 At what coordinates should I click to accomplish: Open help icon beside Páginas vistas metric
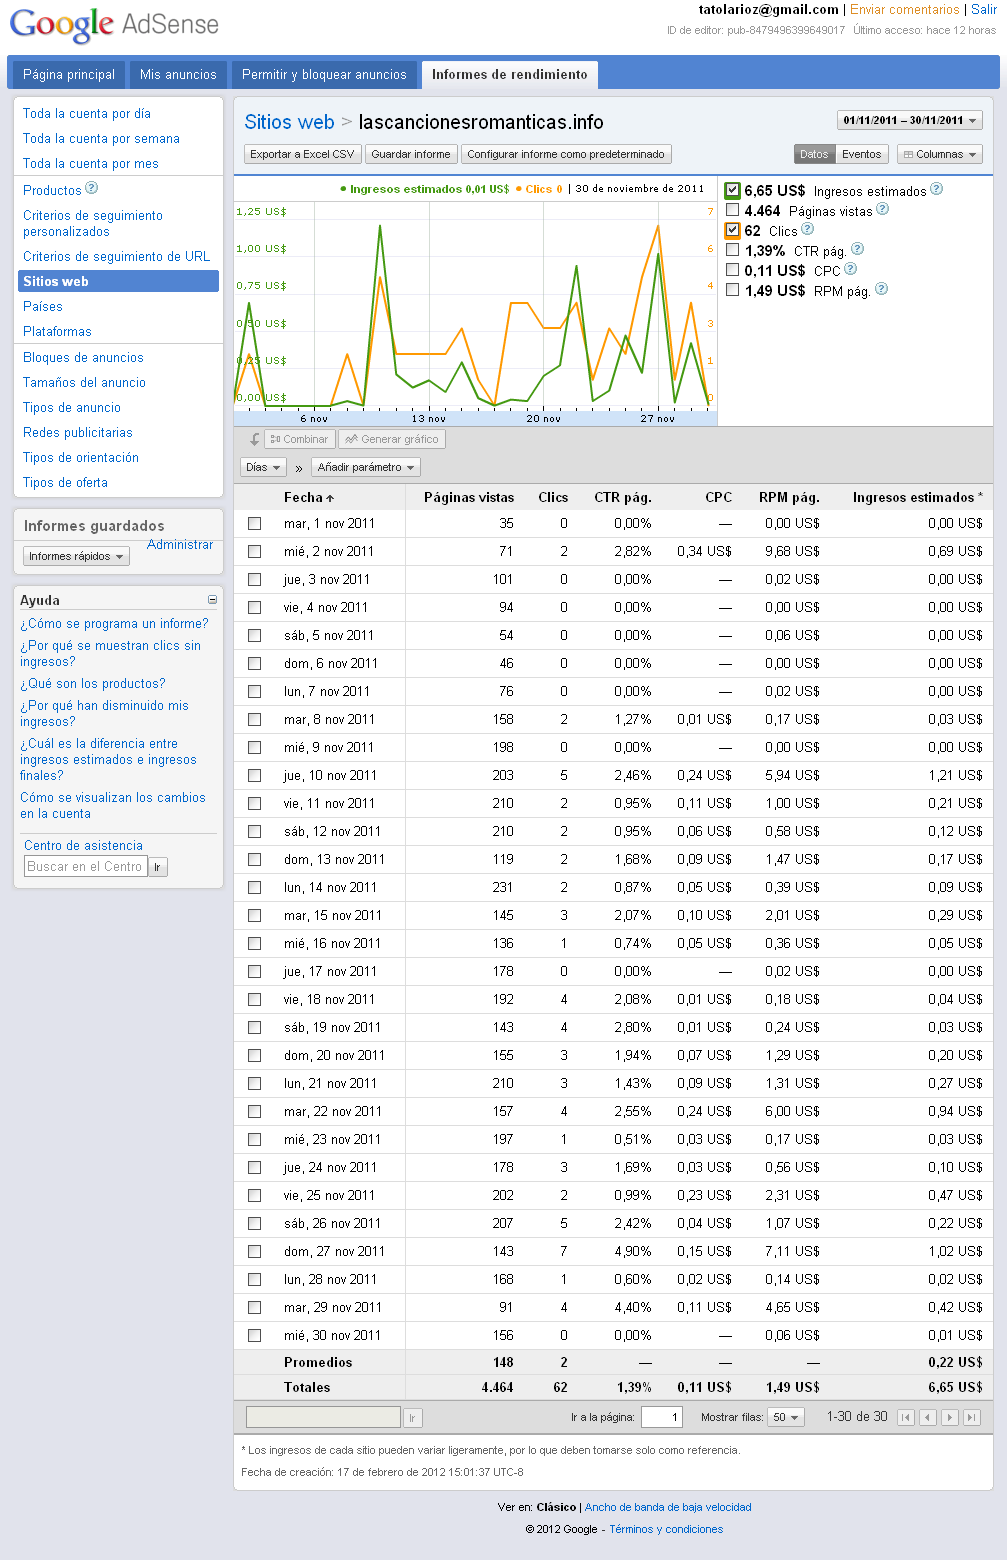click(x=882, y=209)
